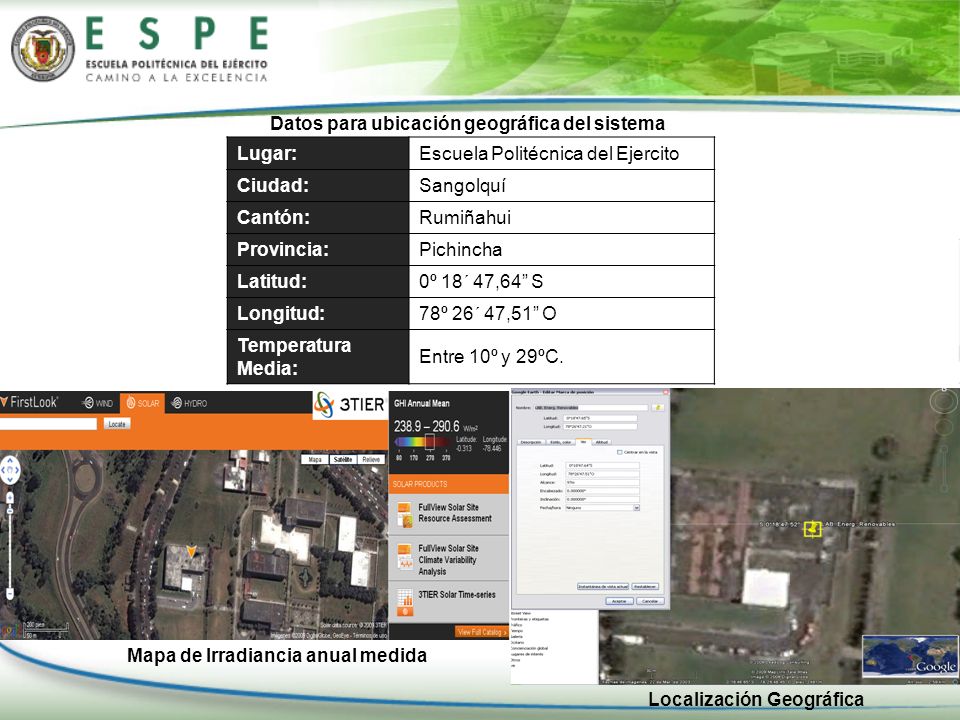Click the Resource Assessment product icon
The height and width of the screenshot is (720, 960).
[405, 515]
